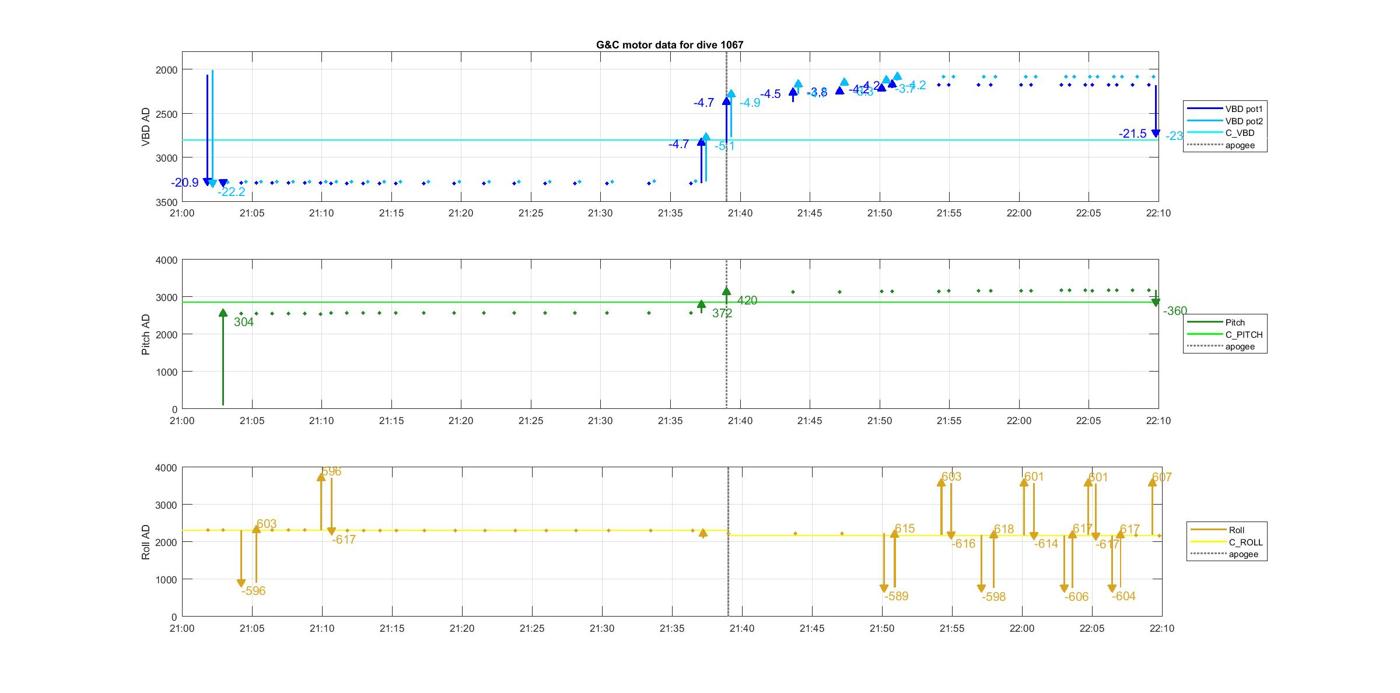This screenshot has height=693, width=1400.
Task: Click the '-20.9' VBD data label
Action: click(x=185, y=183)
